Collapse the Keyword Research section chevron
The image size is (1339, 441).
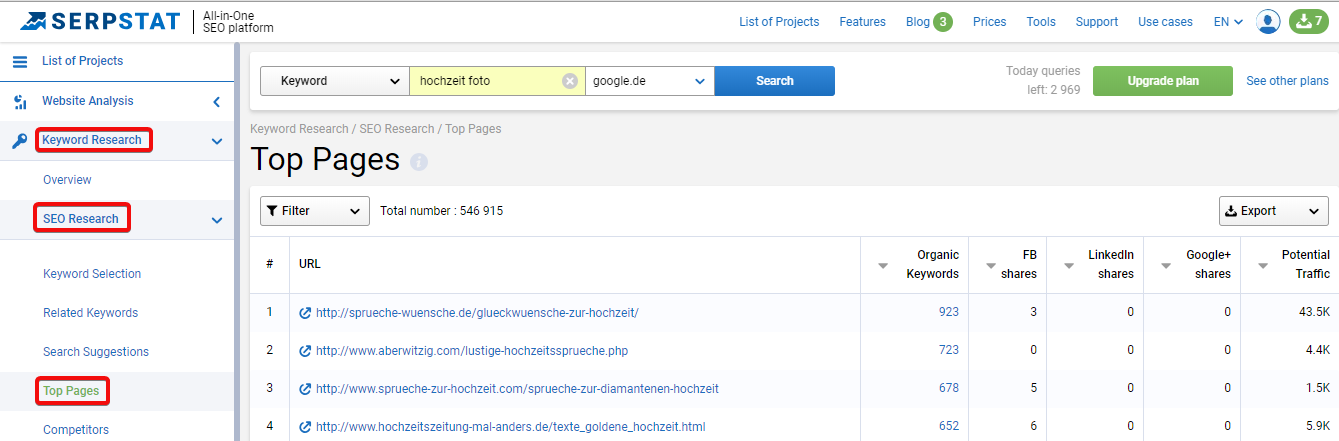point(217,141)
